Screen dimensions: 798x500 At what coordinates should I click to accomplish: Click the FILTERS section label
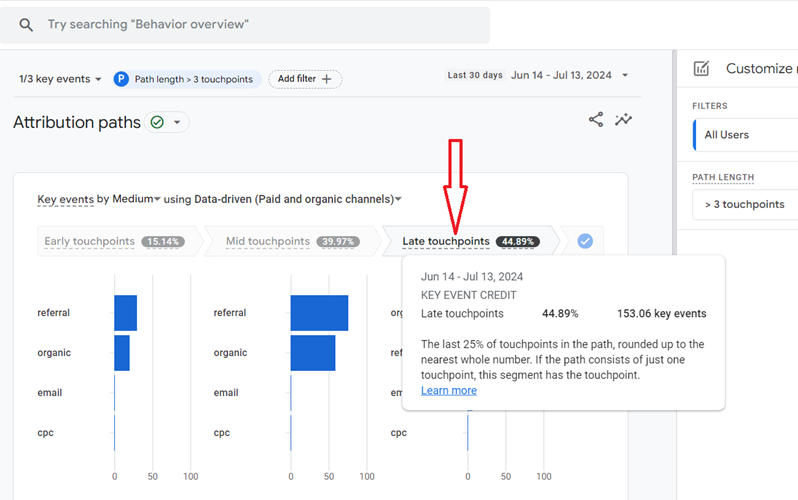pos(710,106)
